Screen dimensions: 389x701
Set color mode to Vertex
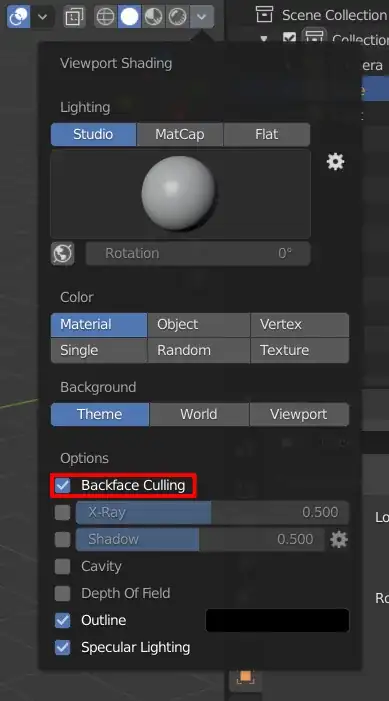click(300, 325)
